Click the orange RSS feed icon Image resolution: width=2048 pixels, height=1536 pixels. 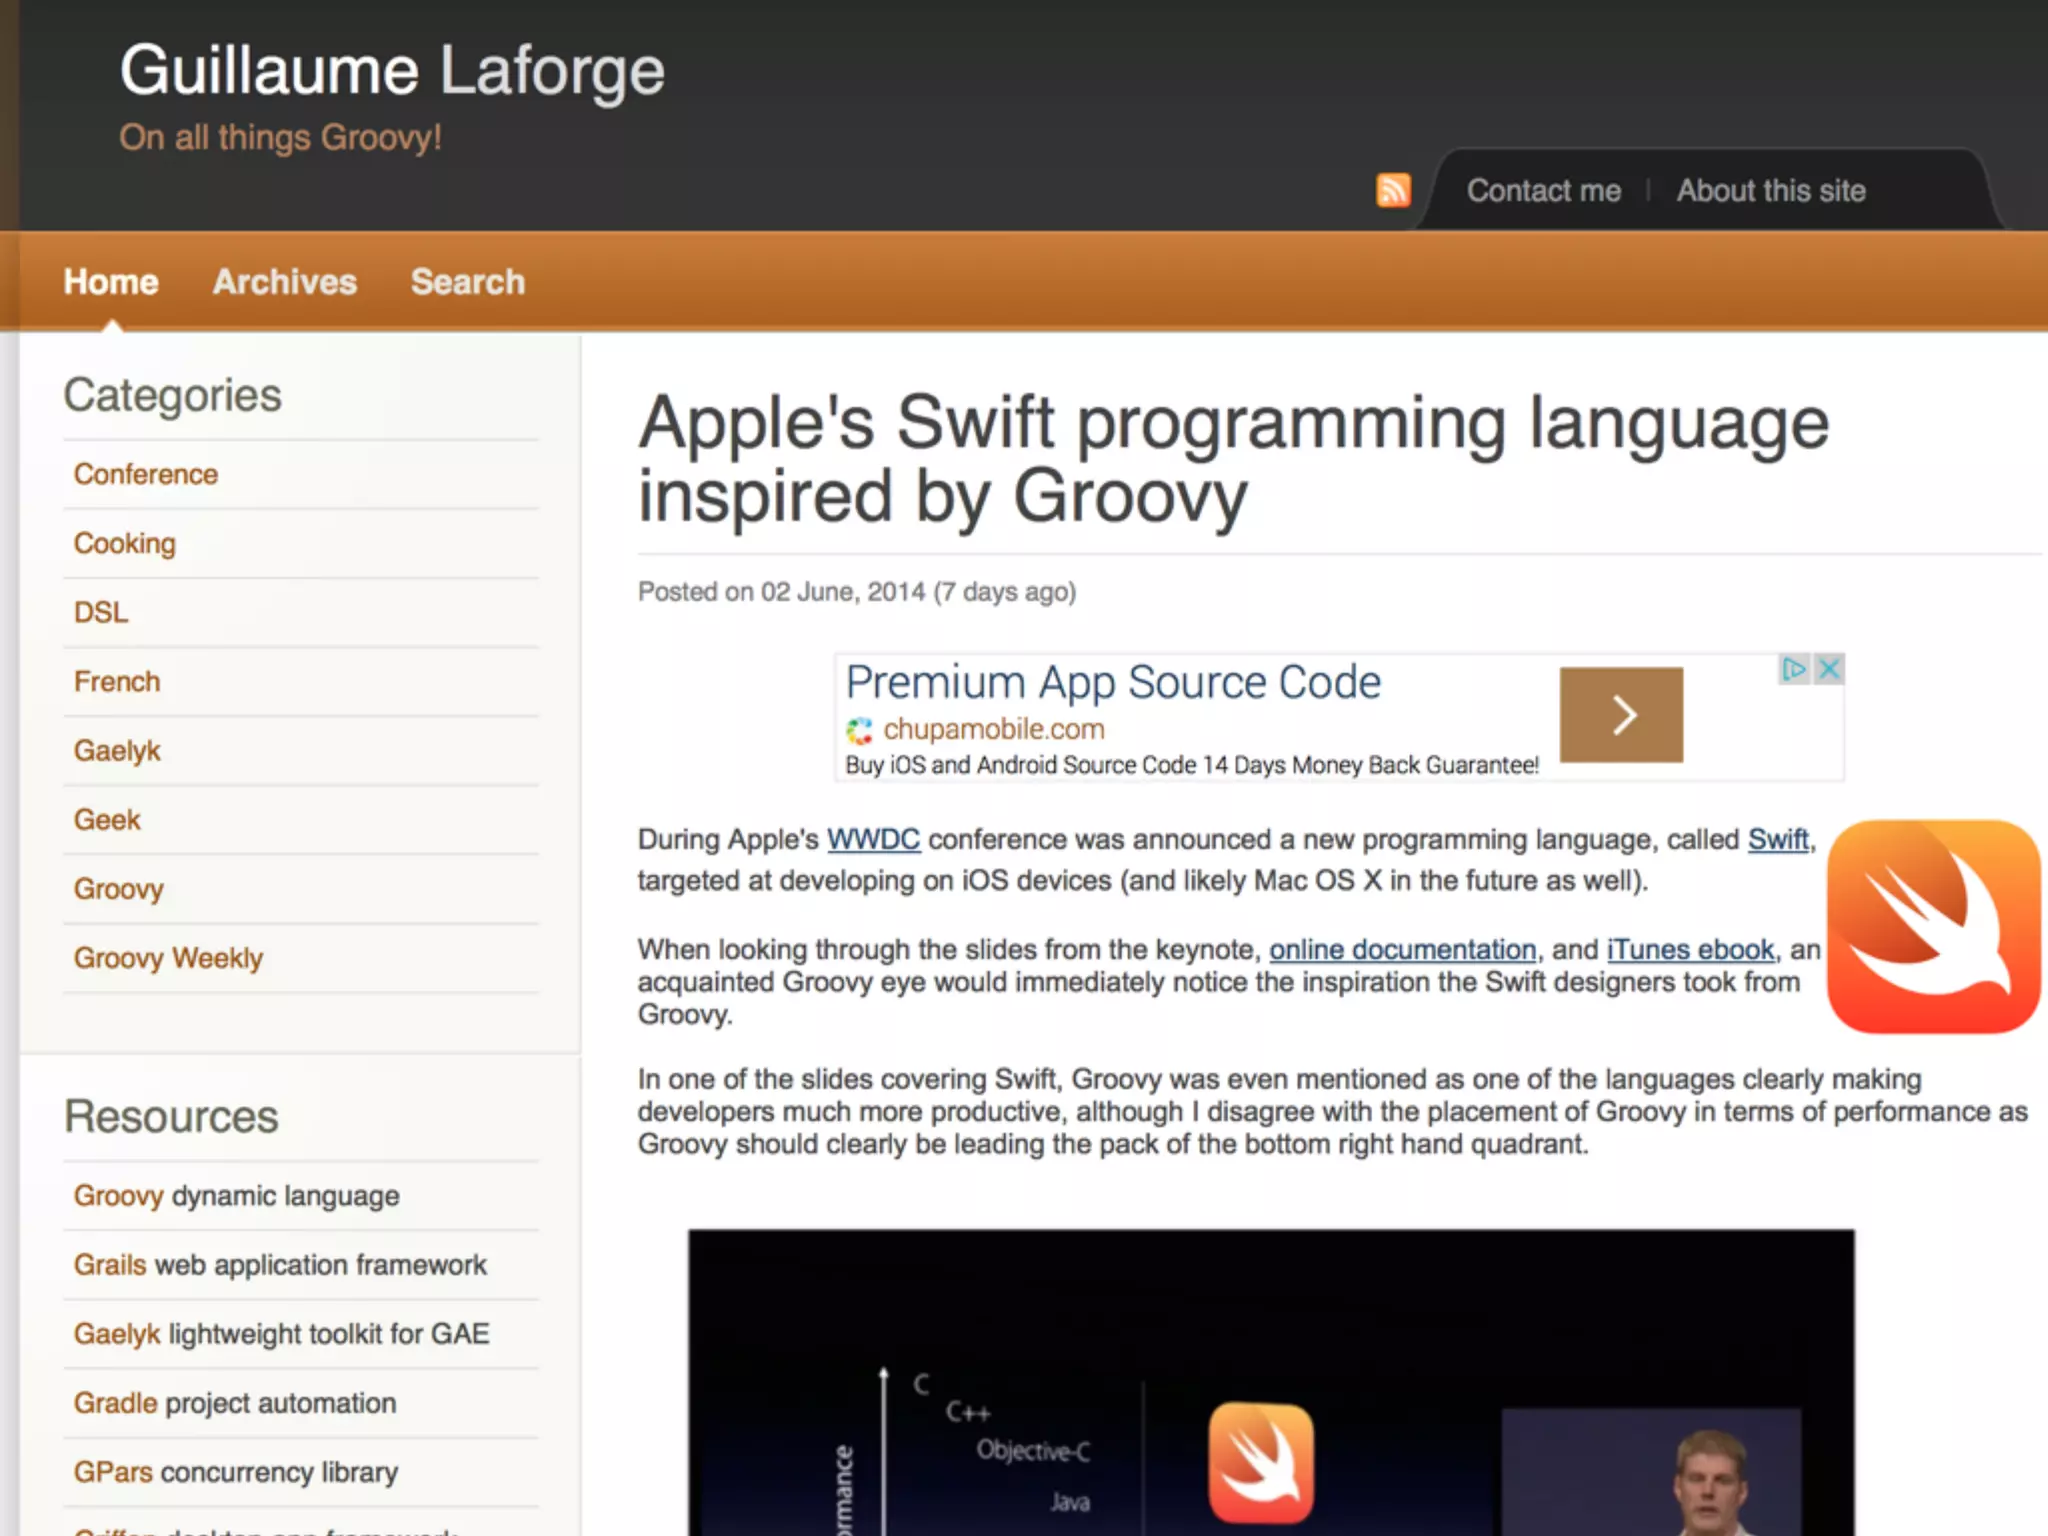[x=1393, y=189]
